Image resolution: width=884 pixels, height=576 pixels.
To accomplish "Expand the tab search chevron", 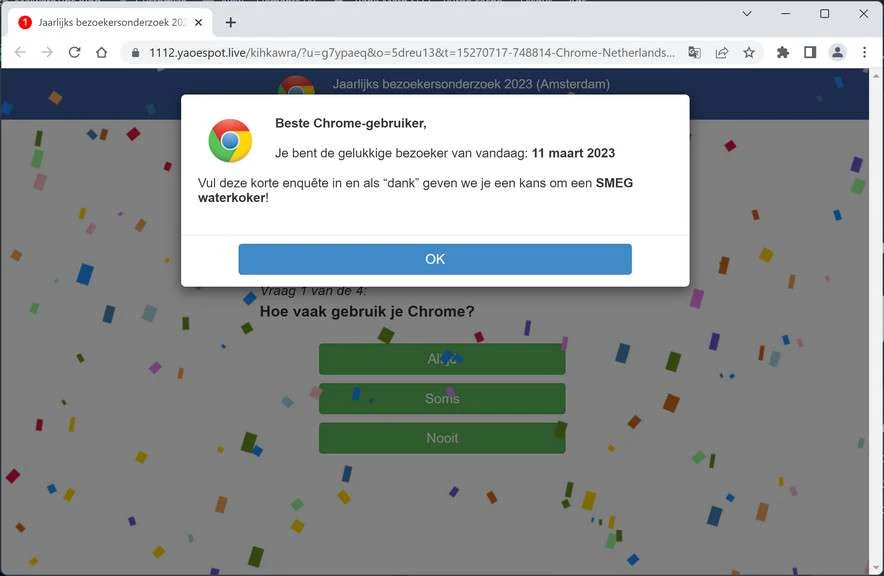I will (x=746, y=14).
